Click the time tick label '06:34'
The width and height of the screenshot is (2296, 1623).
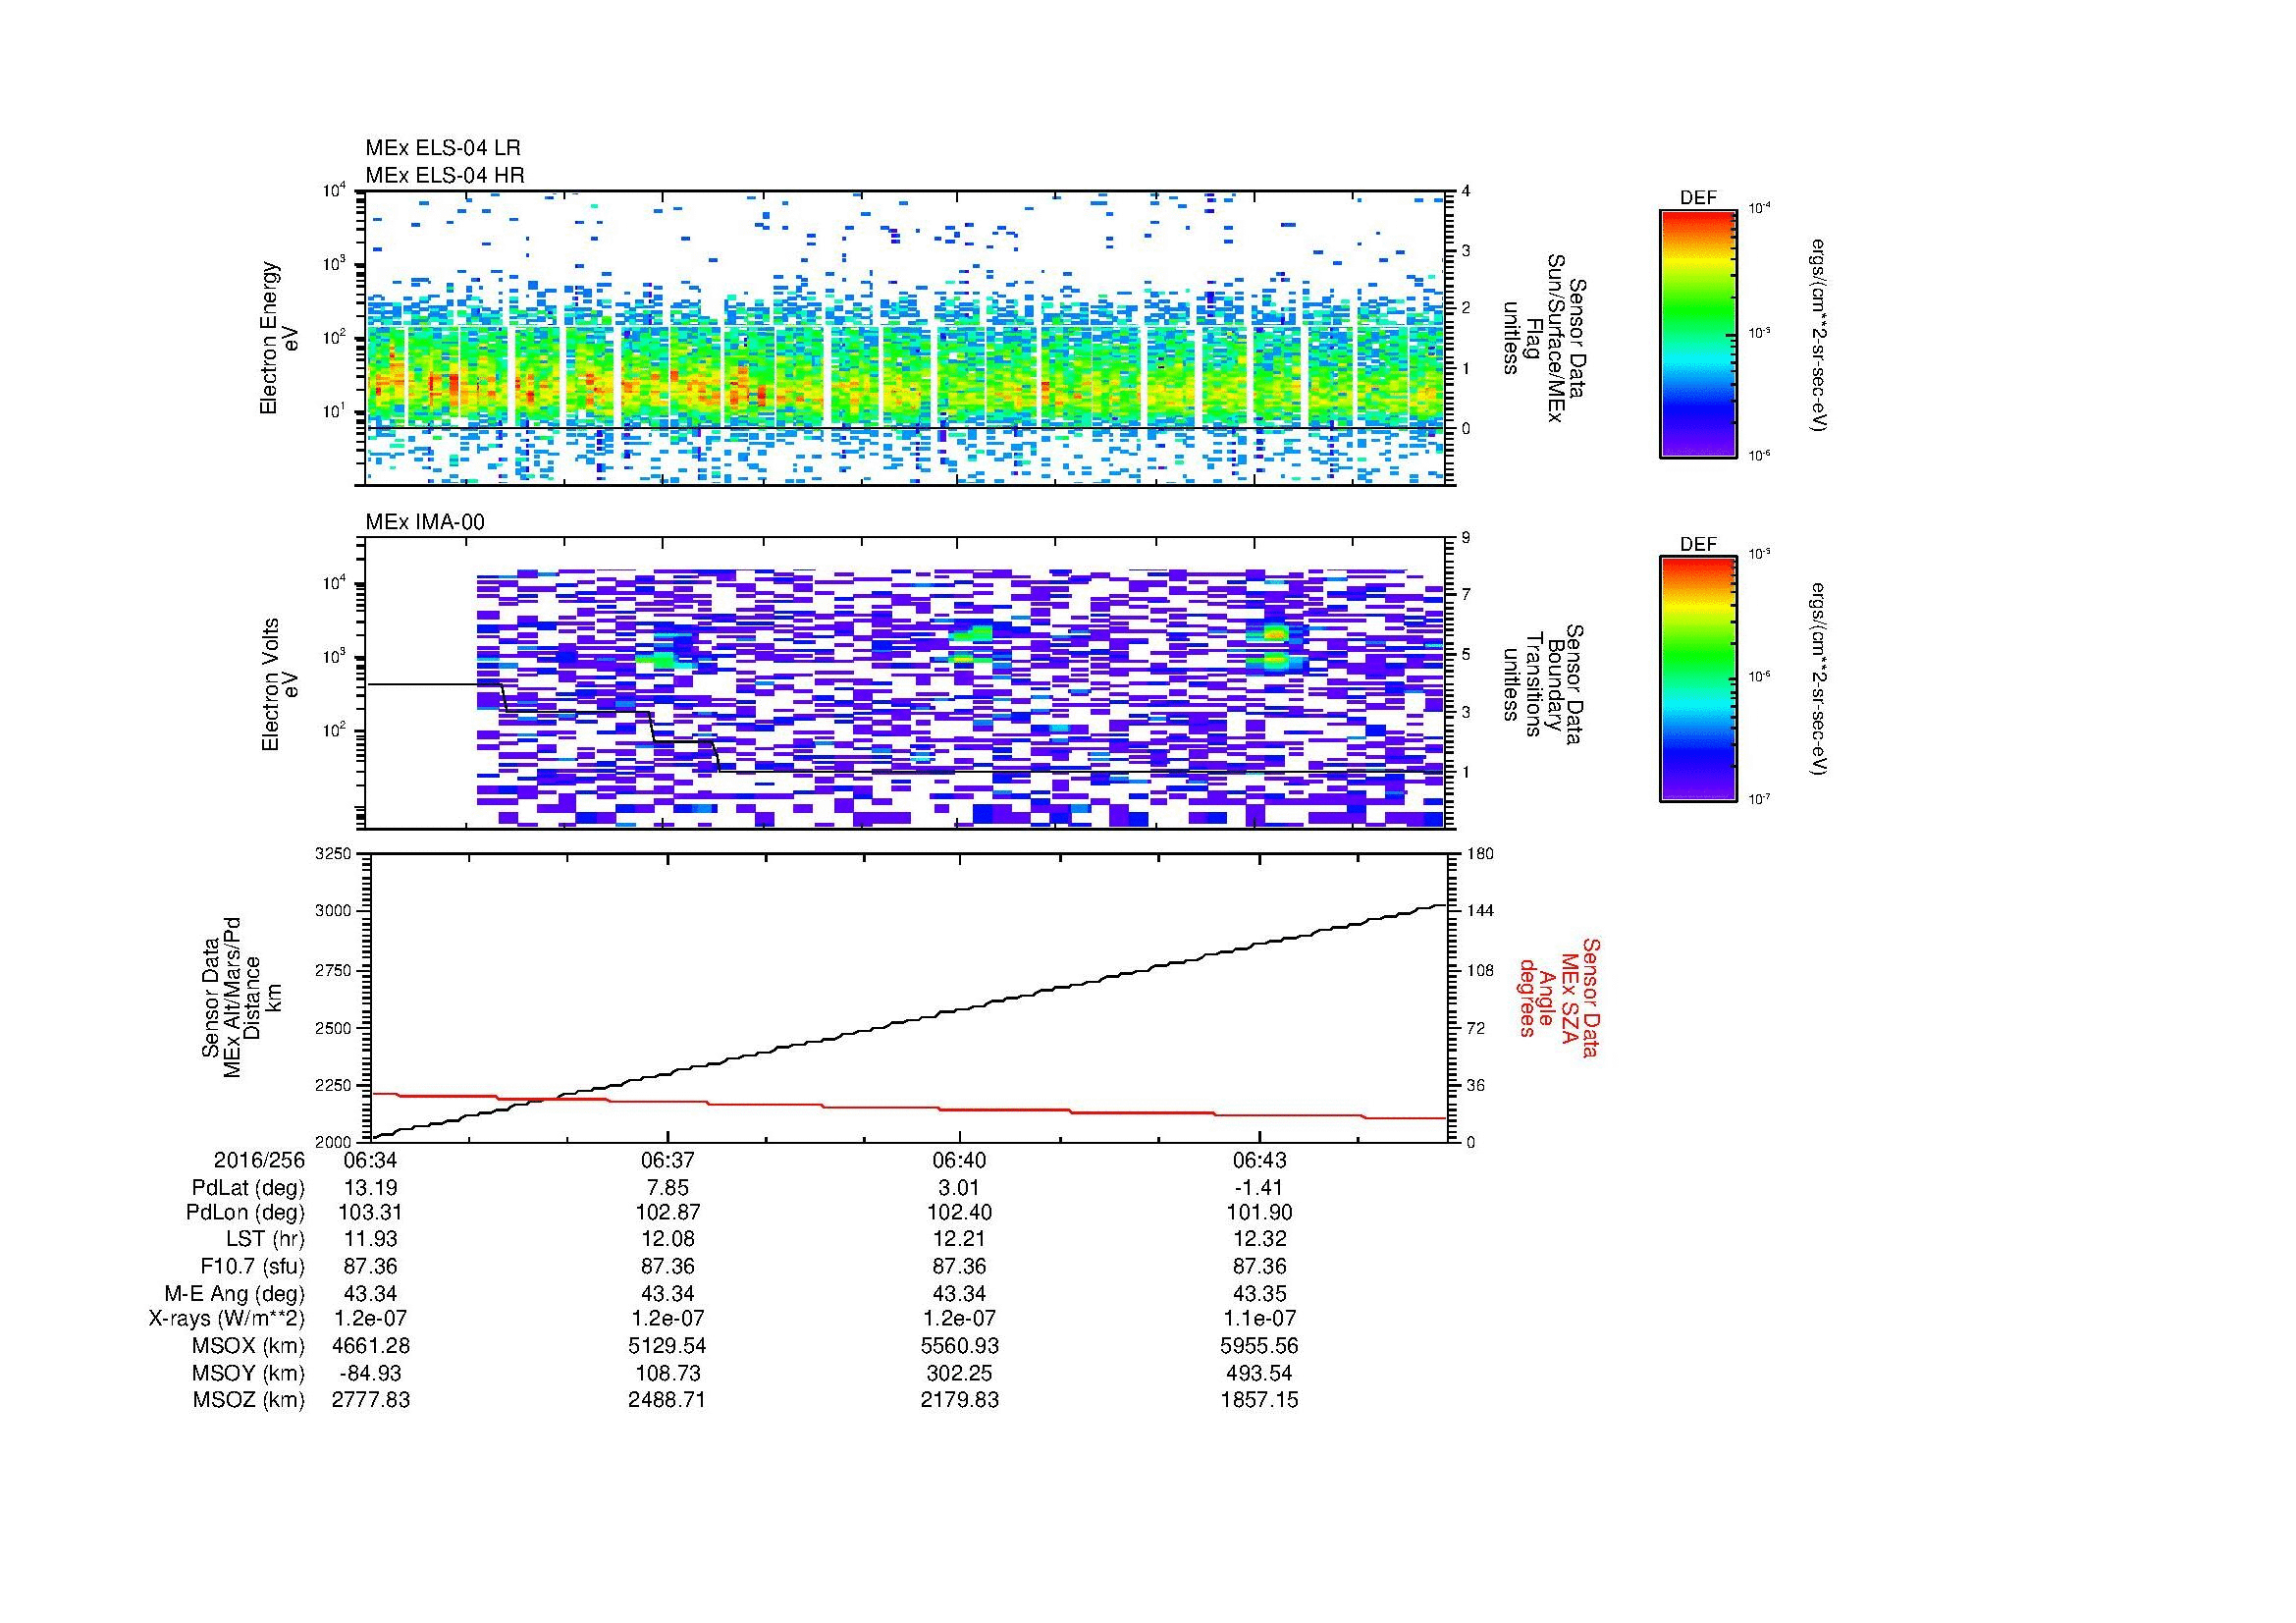pos(371,1160)
